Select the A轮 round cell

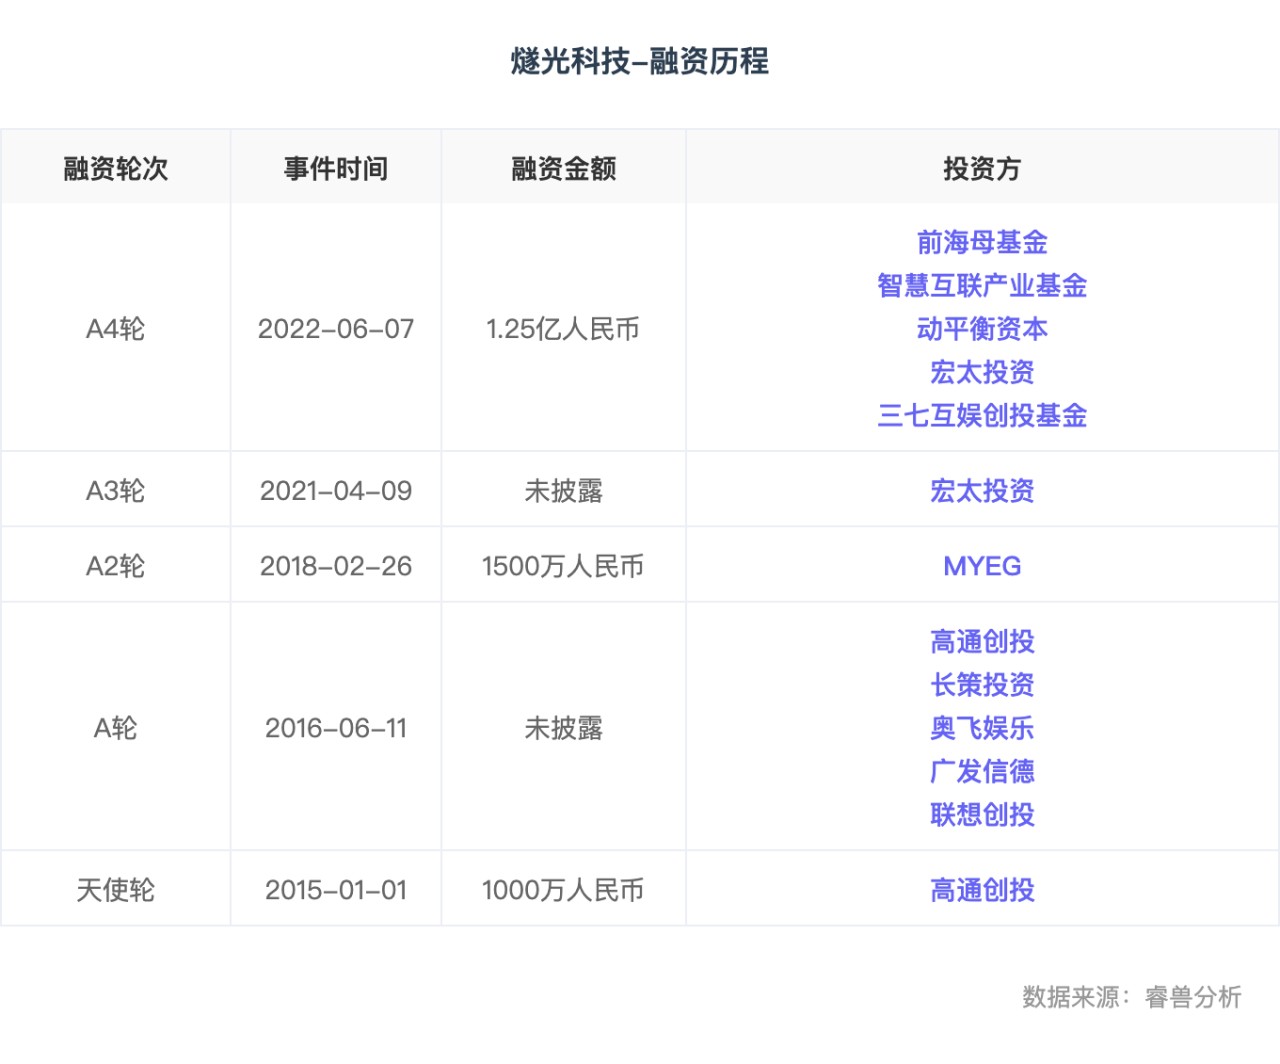click(x=116, y=728)
